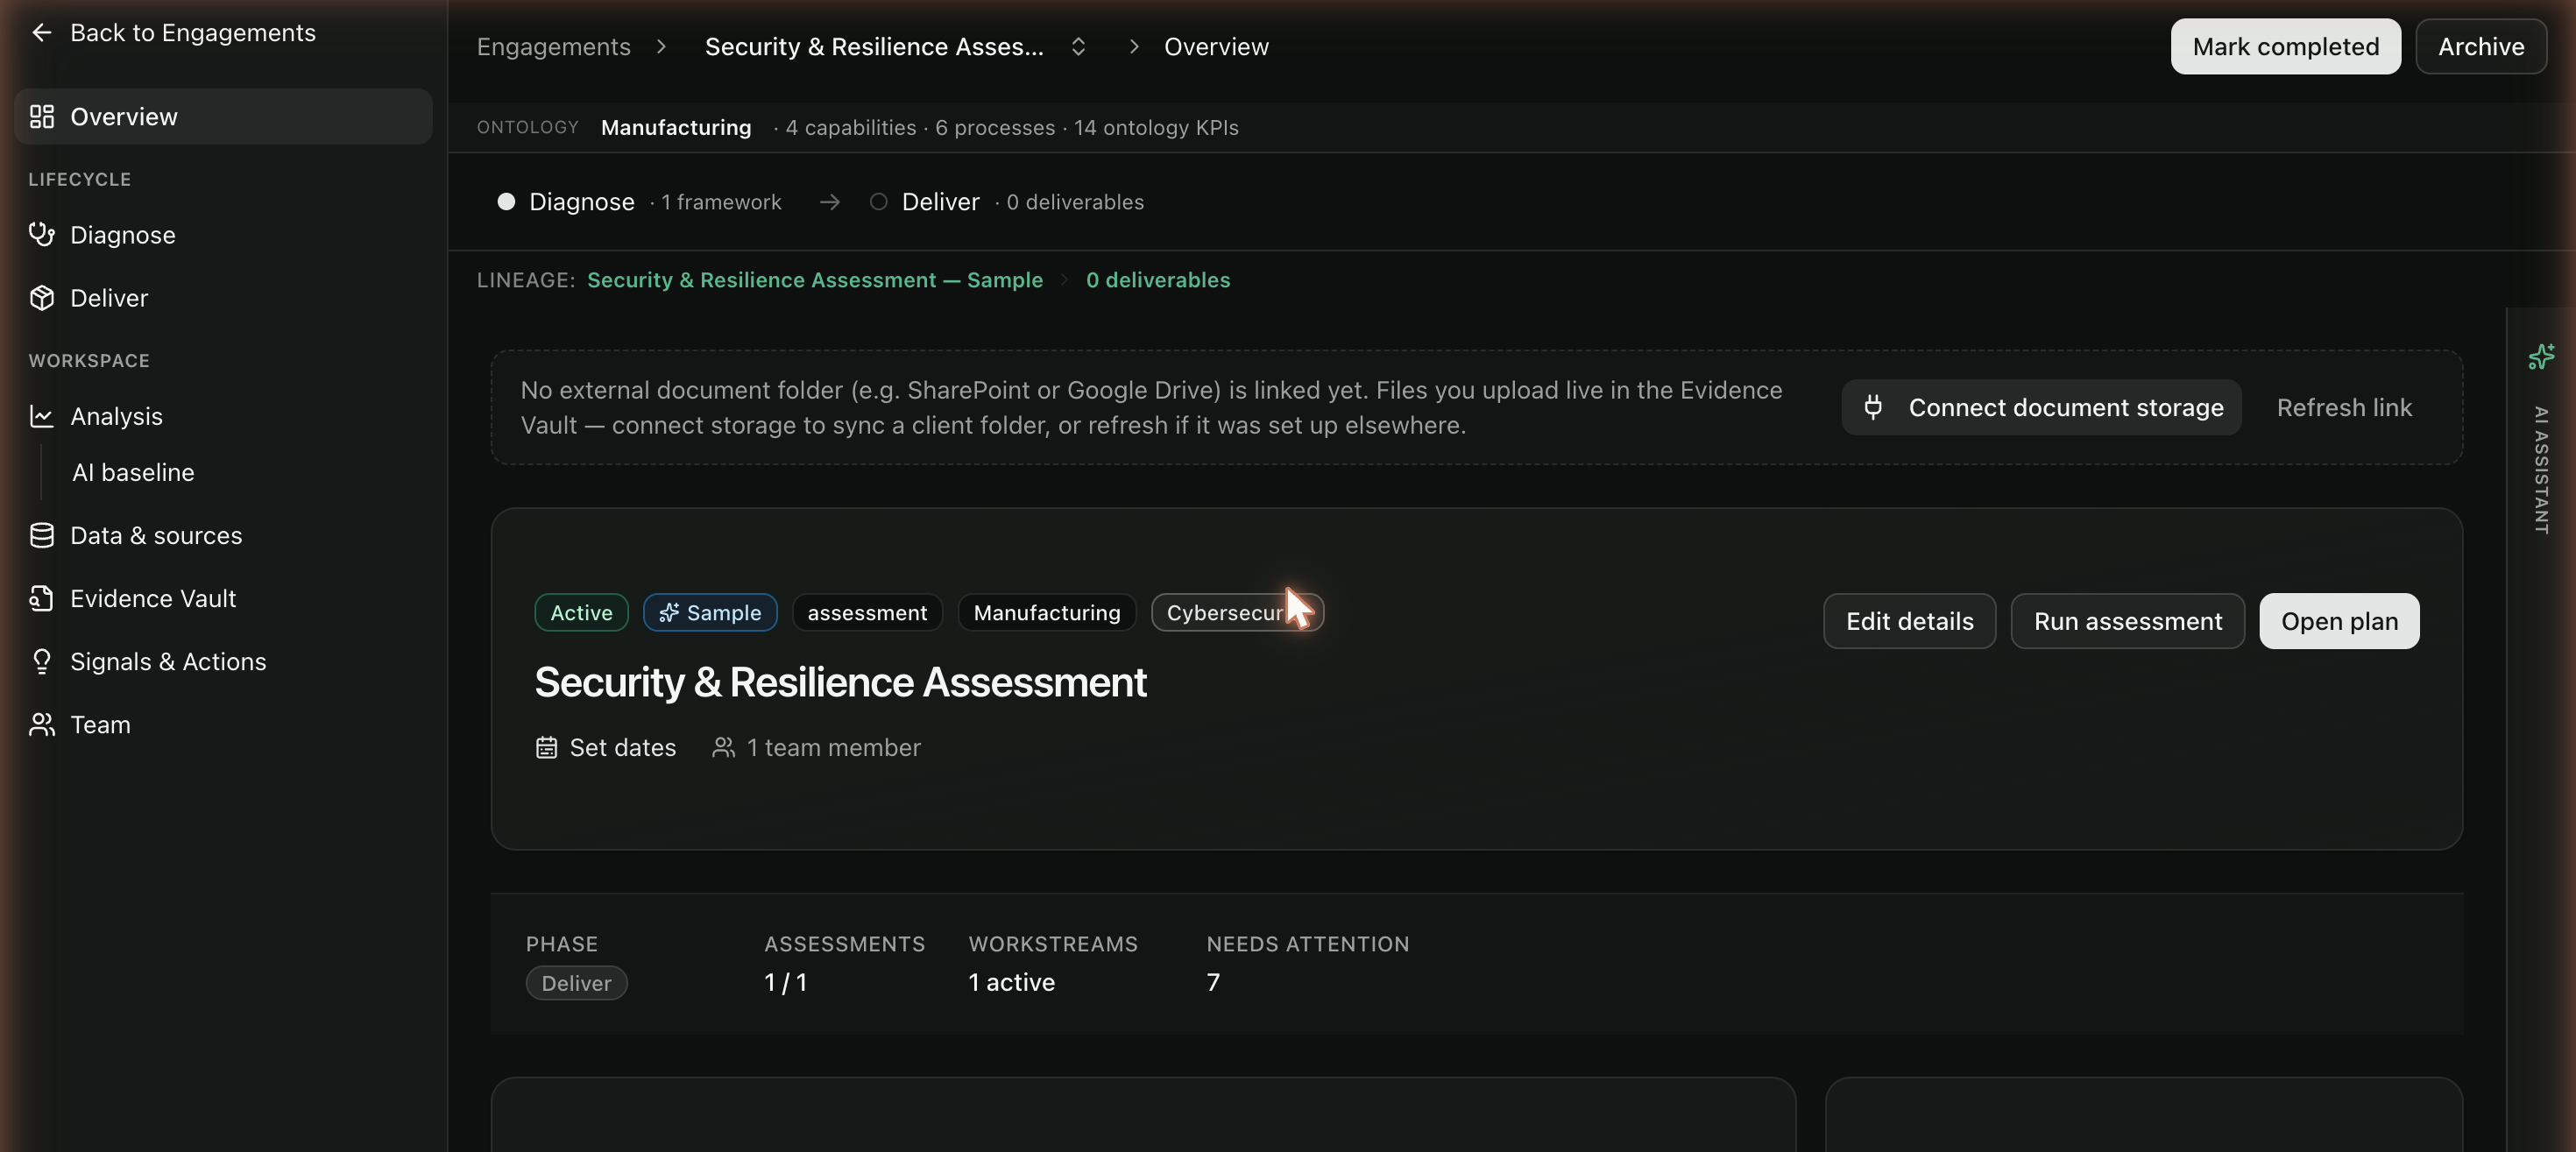2576x1152 pixels.
Task: Click the Manufacturing tag badge
Action: pos(1047,612)
